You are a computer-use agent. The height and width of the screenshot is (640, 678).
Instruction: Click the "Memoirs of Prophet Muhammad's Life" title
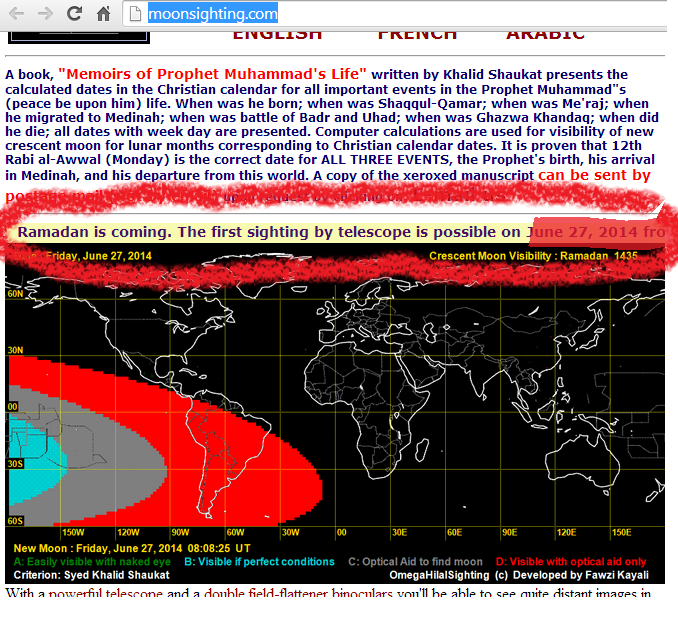point(212,74)
